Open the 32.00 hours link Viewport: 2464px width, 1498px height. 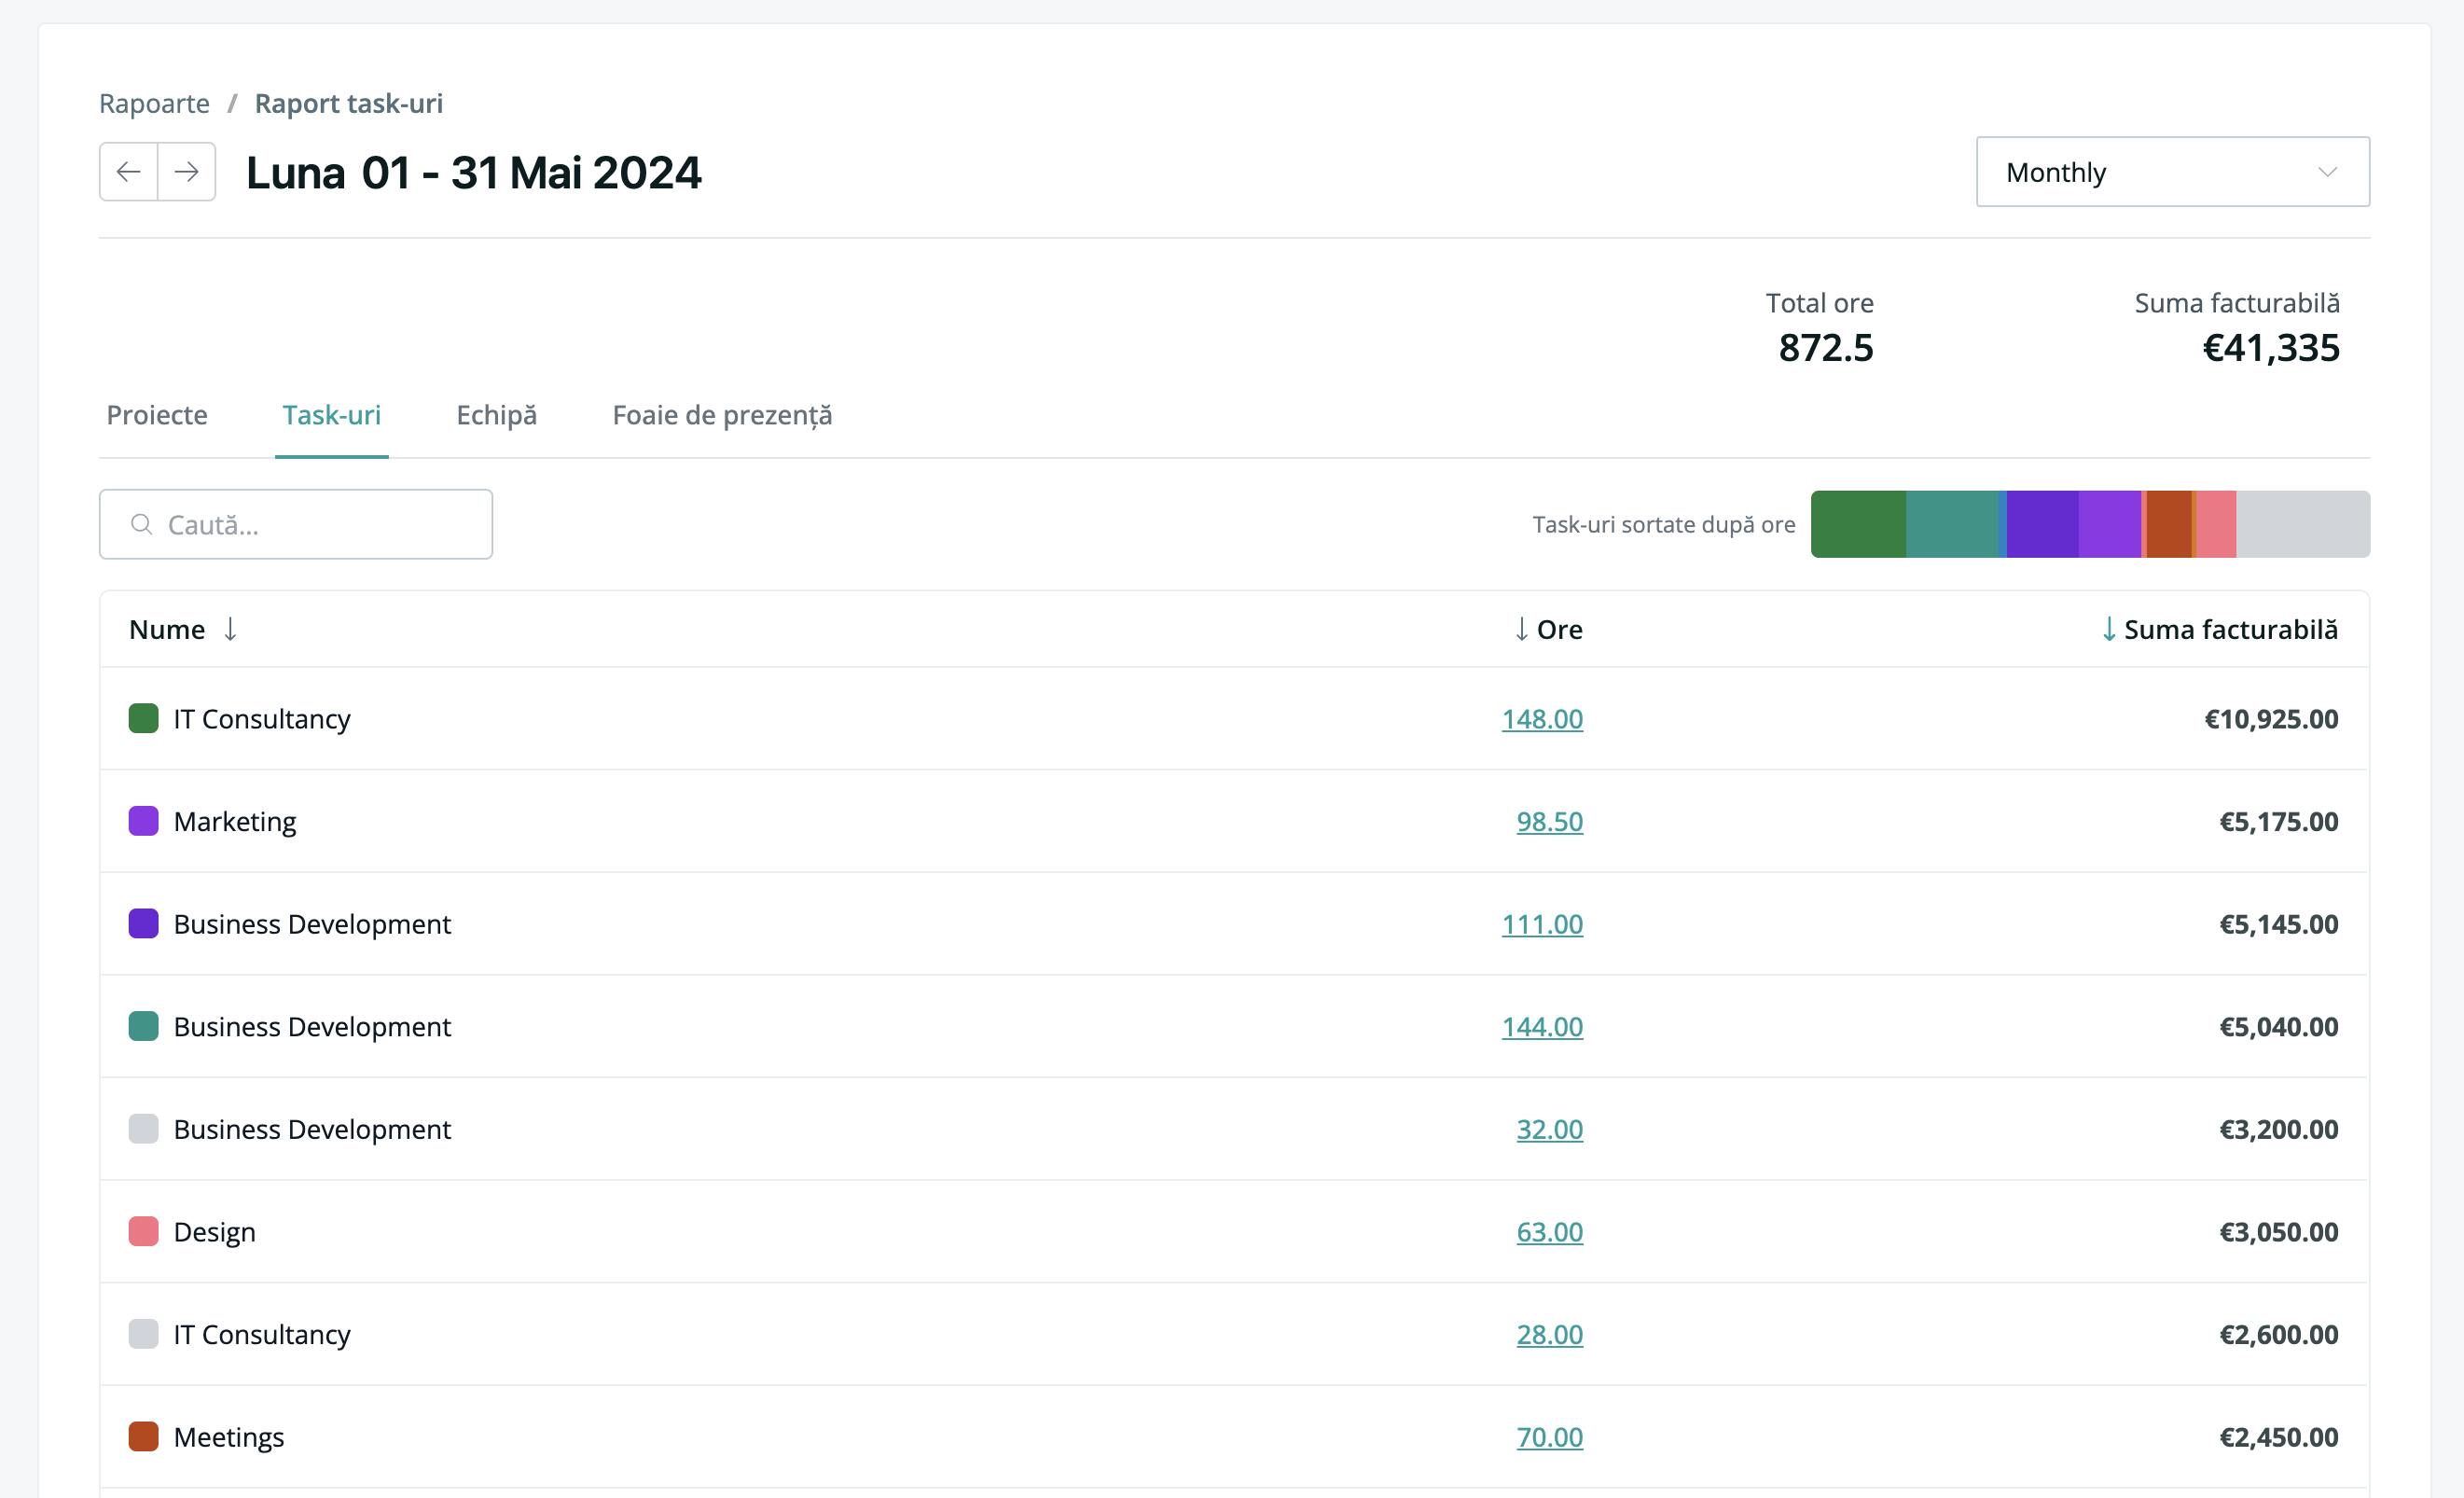tap(1549, 1129)
